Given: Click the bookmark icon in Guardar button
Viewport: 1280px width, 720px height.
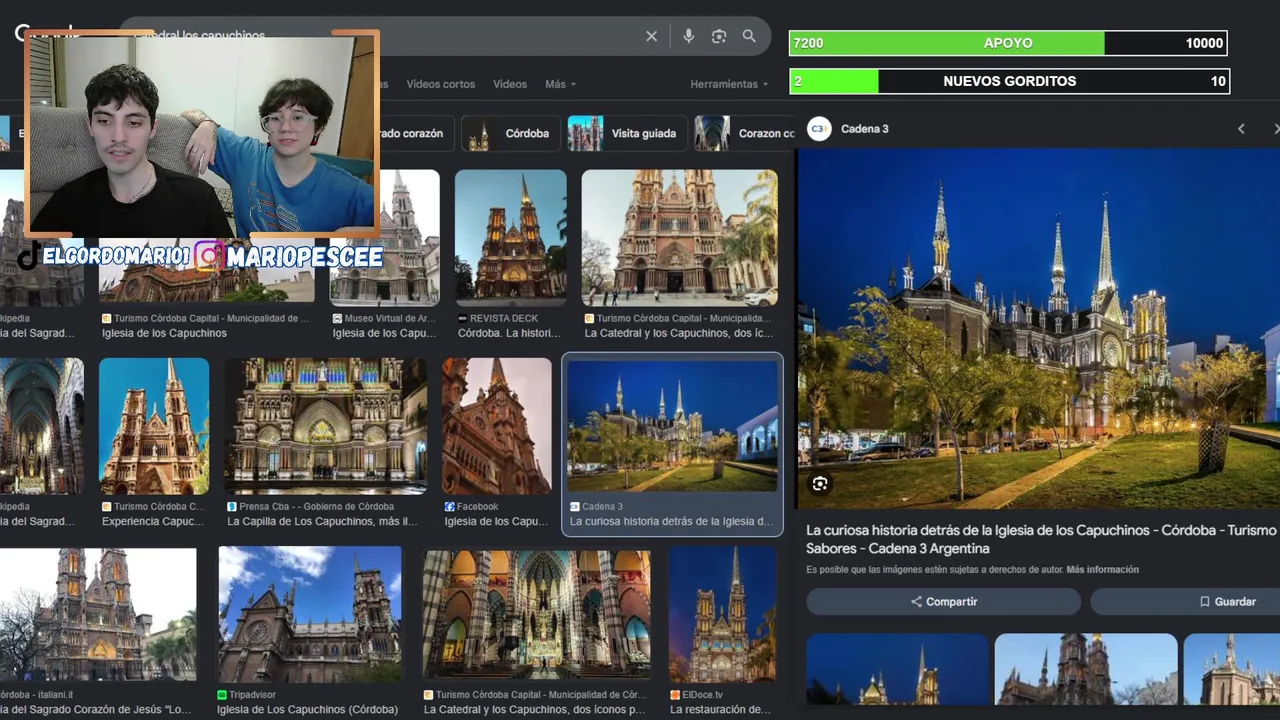Looking at the screenshot, I should click(1204, 602).
